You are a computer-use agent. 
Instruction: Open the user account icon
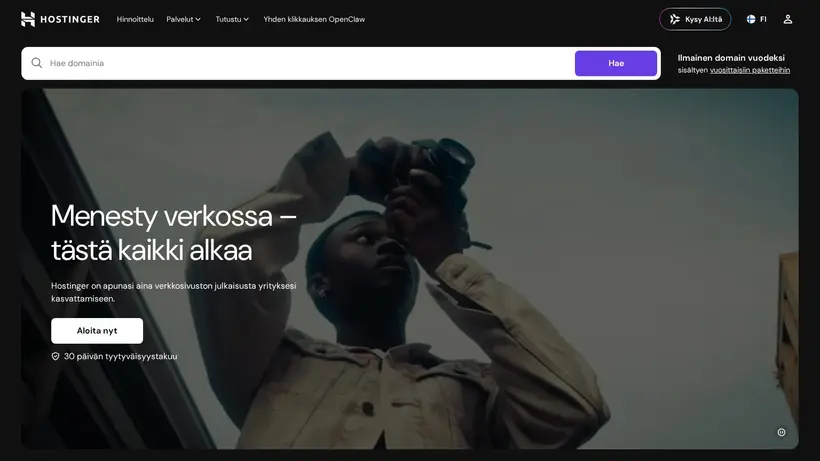coord(788,19)
